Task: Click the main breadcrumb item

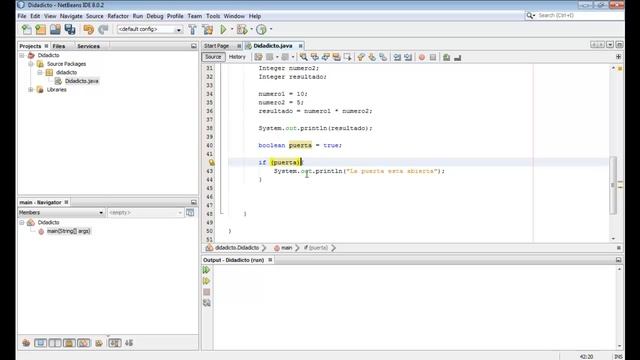Action: (286, 248)
